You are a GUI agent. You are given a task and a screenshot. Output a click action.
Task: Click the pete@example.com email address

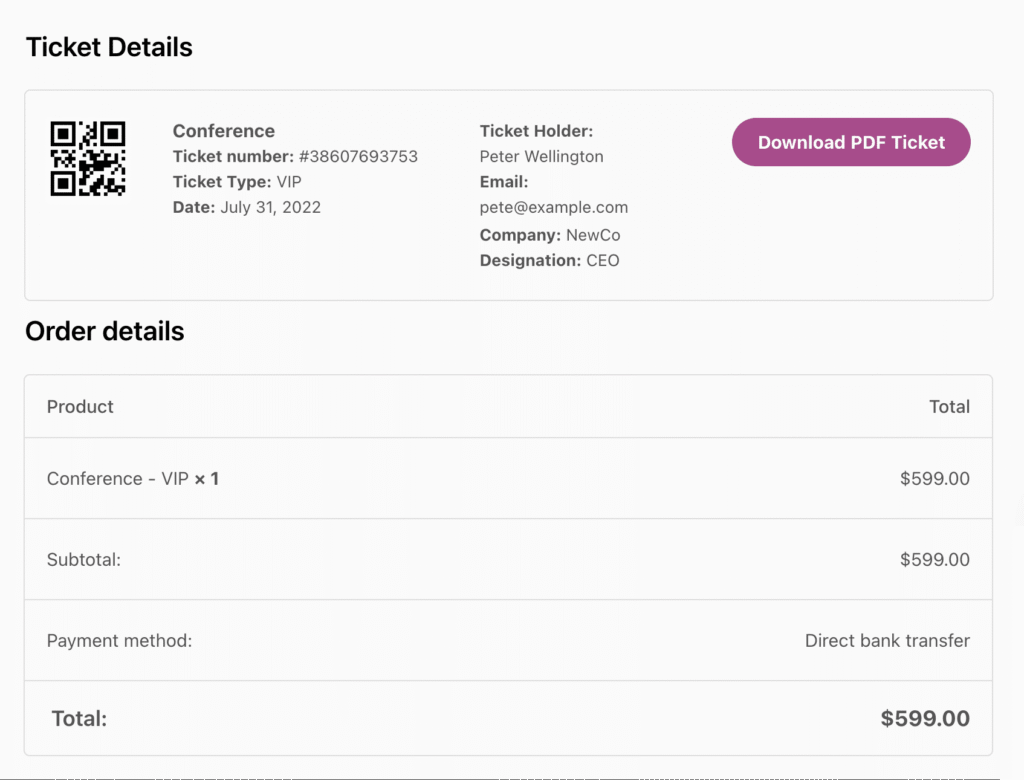tap(553, 207)
